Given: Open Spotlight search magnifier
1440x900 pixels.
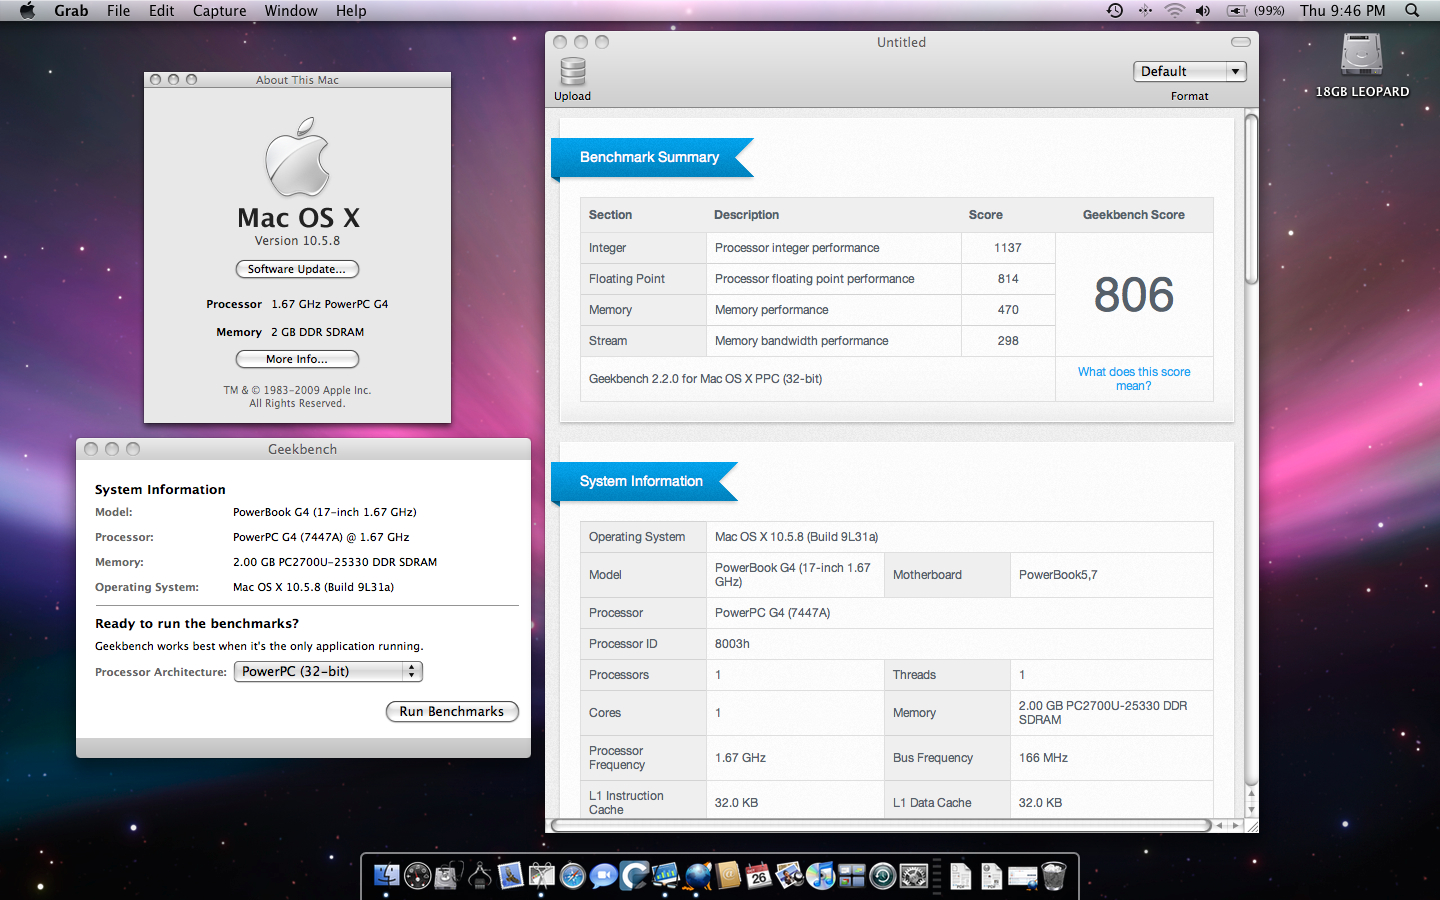Looking at the screenshot, I should tap(1412, 10).
